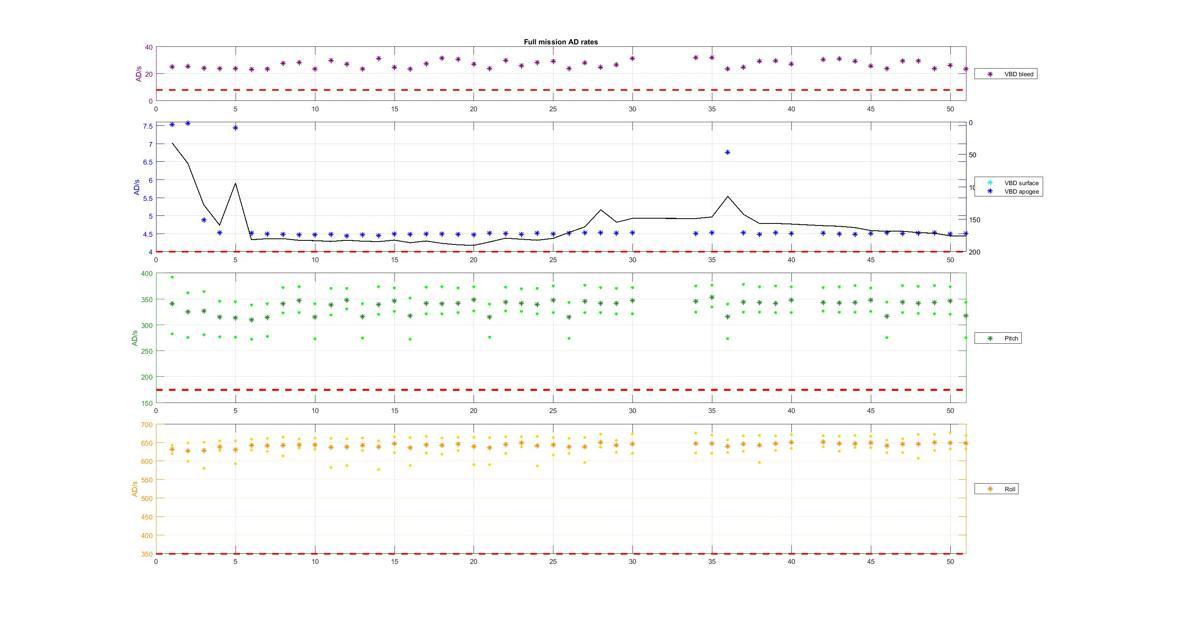Click the outlier blue apogee point near dive 36
Image resolution: width=1200 pixels, height=622 pixels.
728,152
